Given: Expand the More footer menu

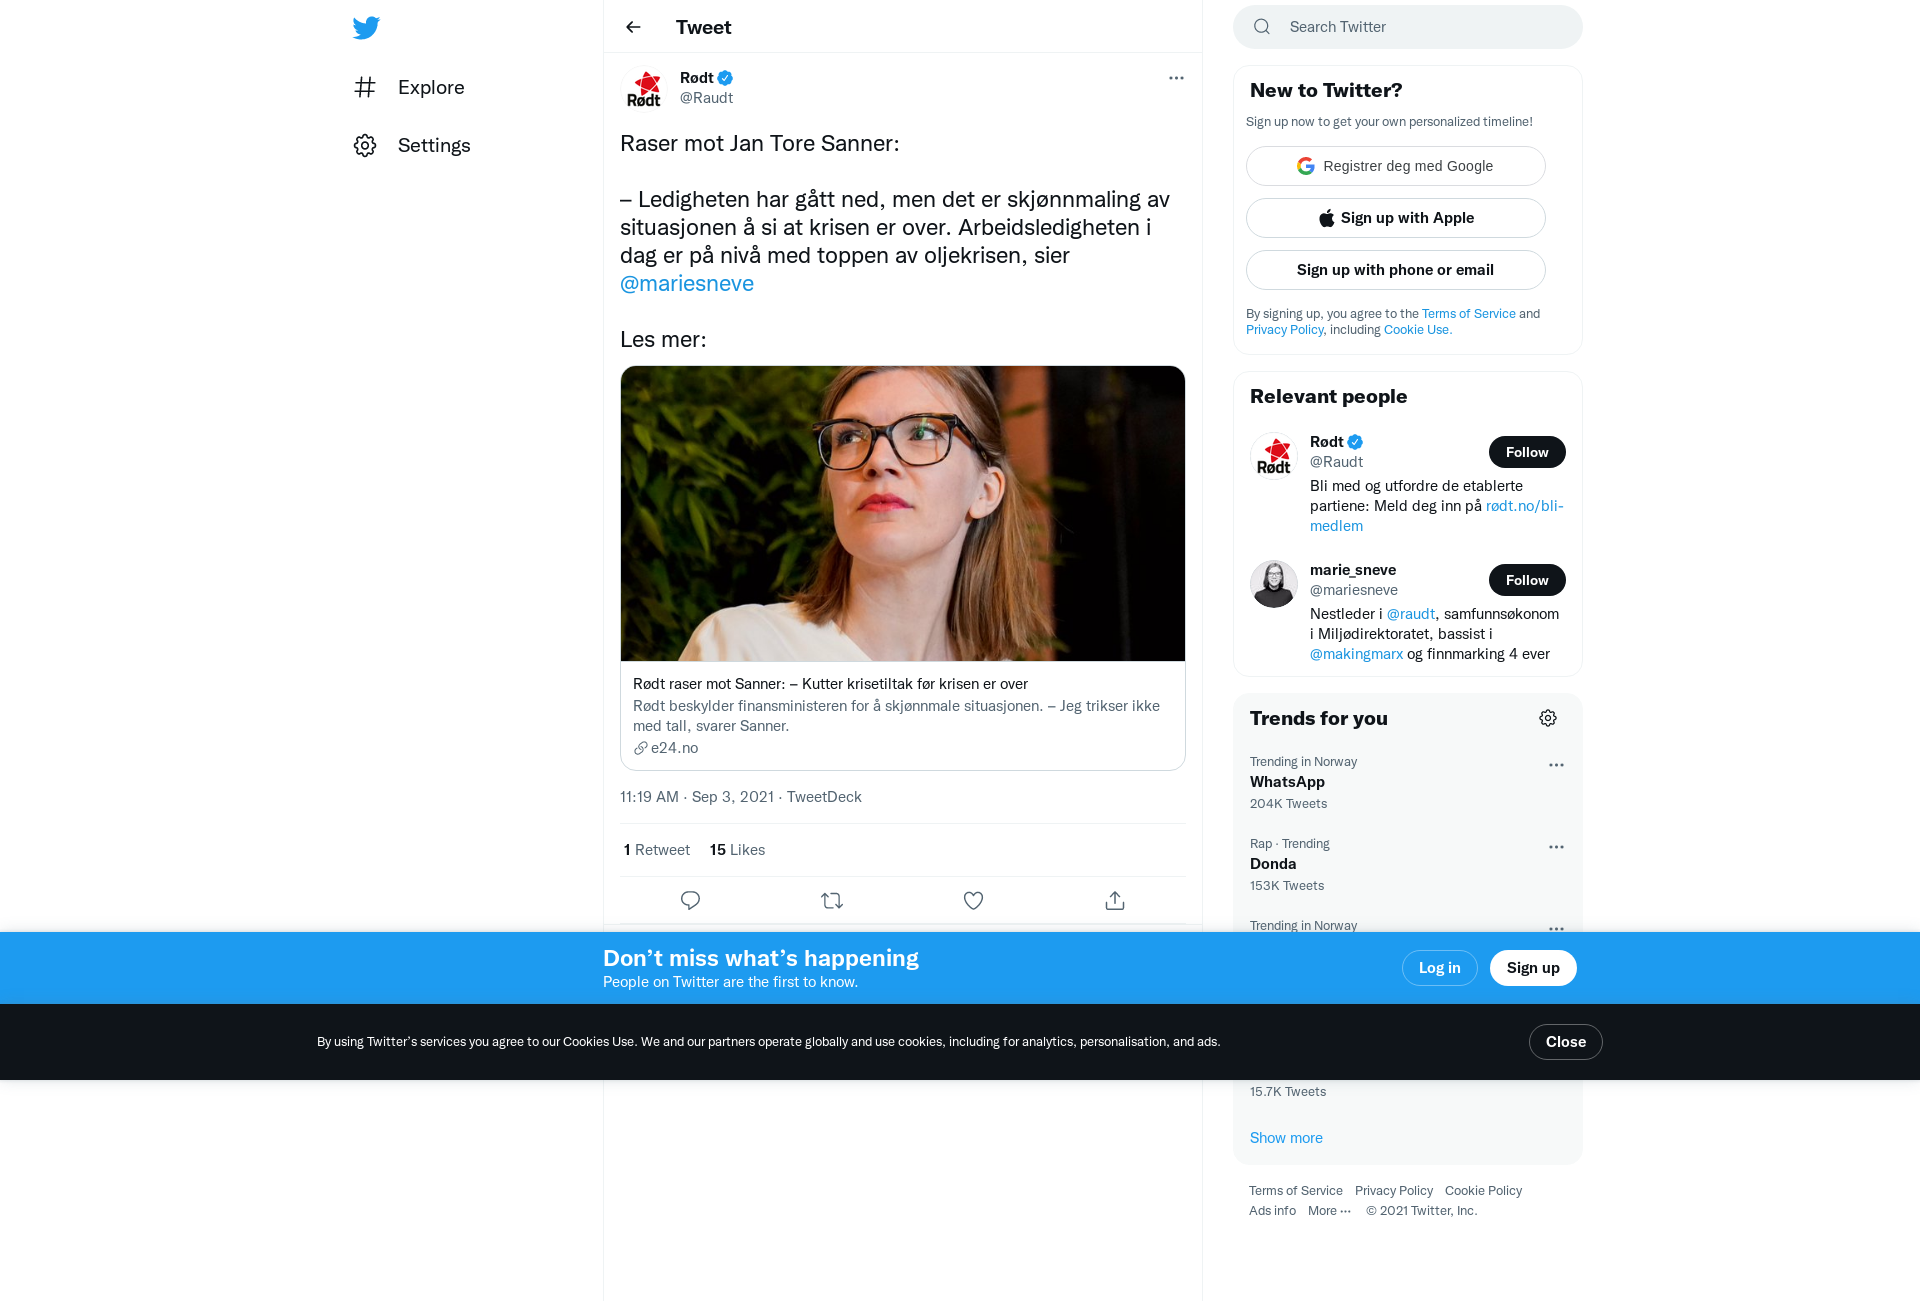Looking at the screenshot, I should pyautogui.click(x=1329, y=1210).
